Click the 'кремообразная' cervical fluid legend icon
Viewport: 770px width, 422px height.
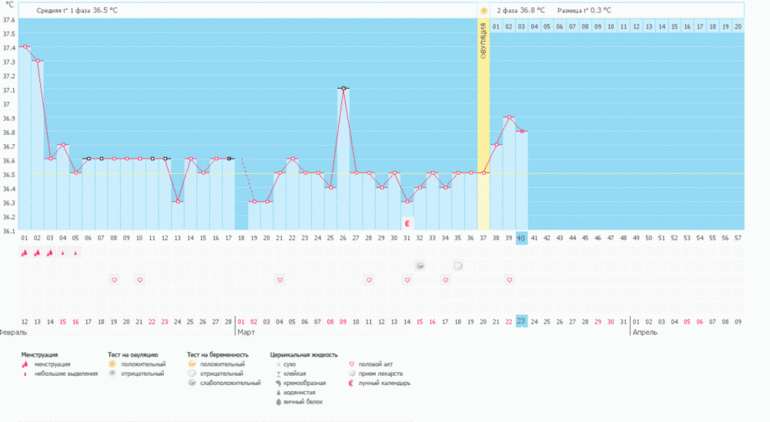pyautogui.click(x=278, y=383)
